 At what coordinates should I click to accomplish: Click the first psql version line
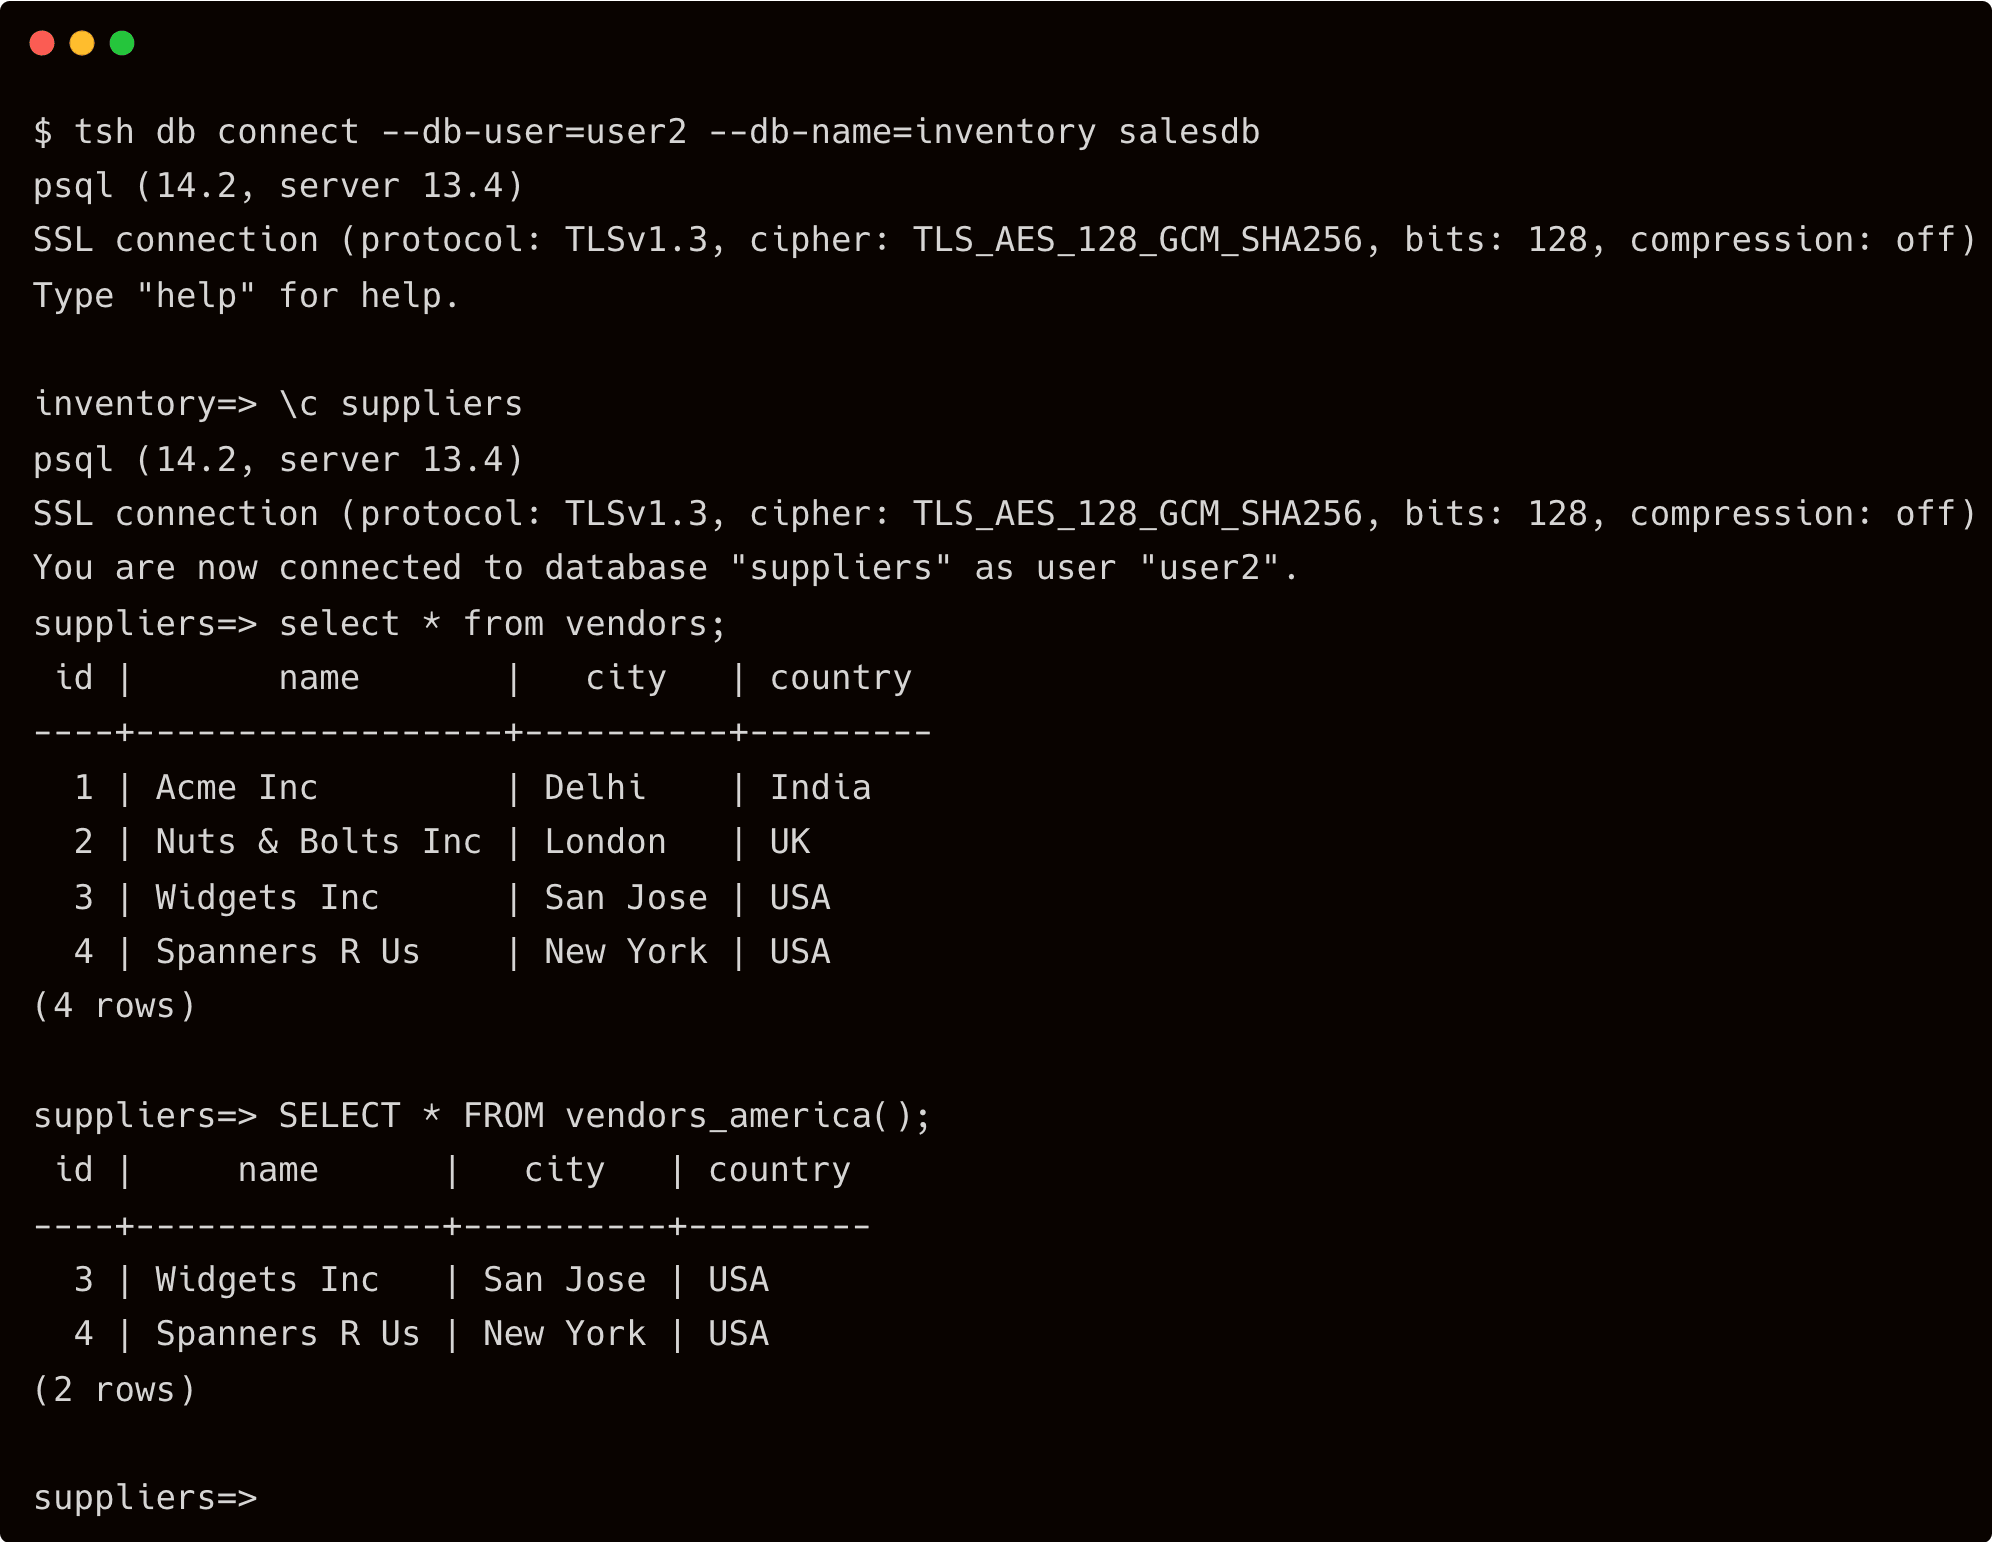pos(278,186)
